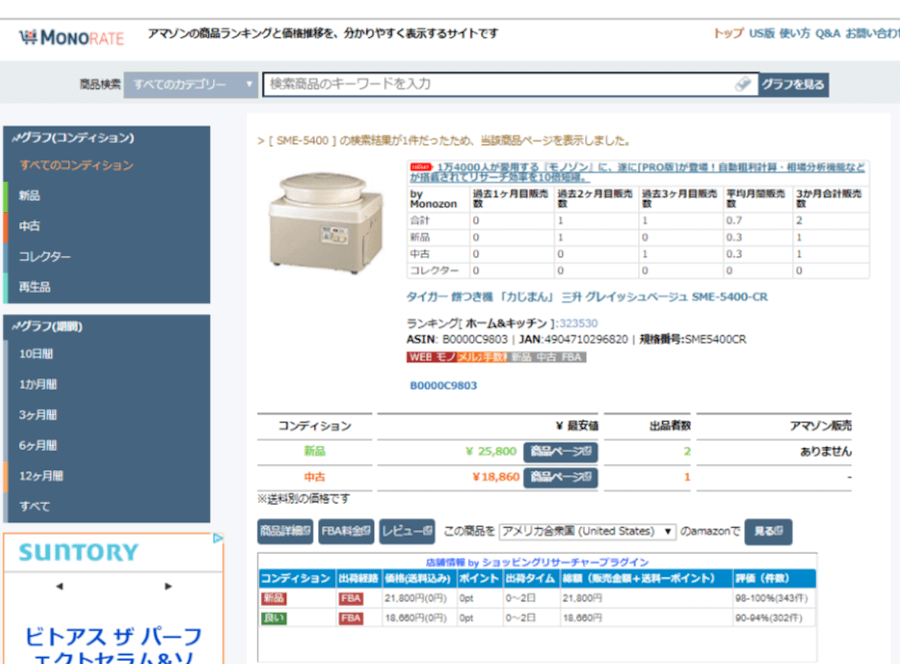Click the eraser icon in search field
This screenshot has width=900, height=664.
(x=743, y=84)
